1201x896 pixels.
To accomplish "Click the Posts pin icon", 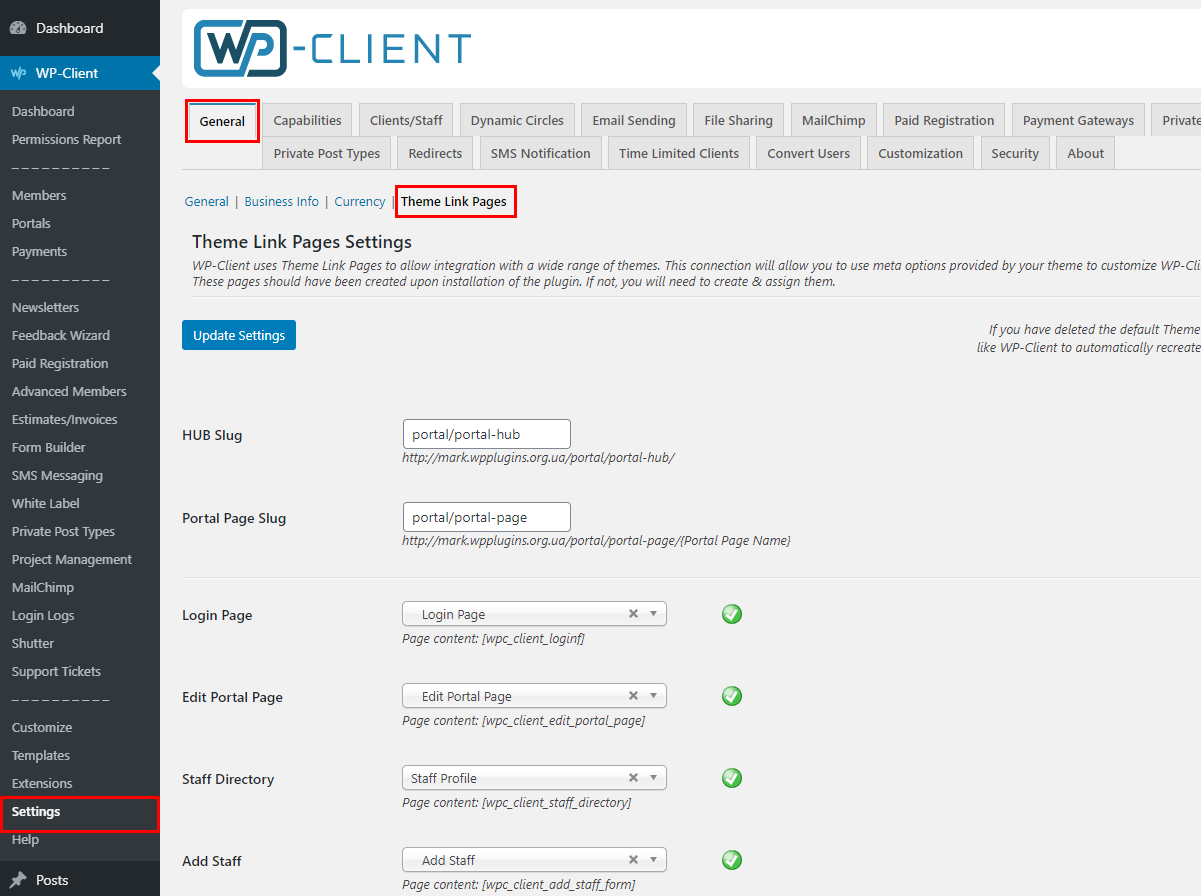I will (18, 880).
